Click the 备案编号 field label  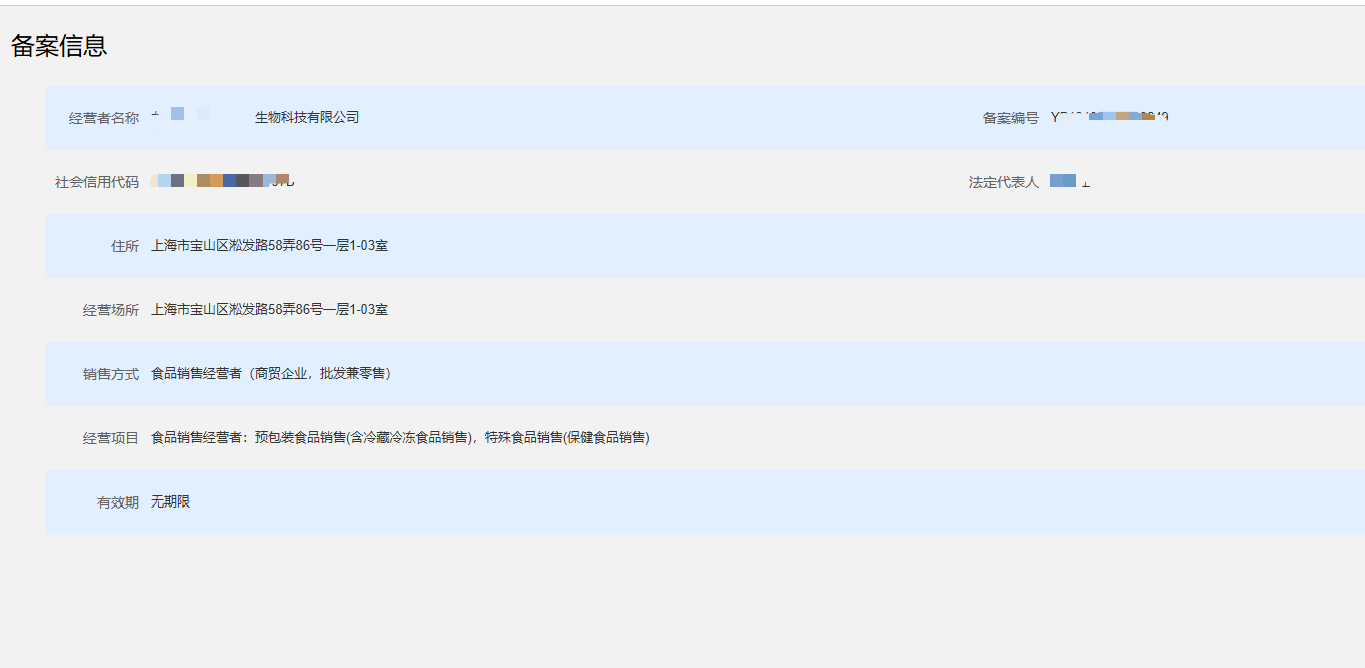(1010, 118)
